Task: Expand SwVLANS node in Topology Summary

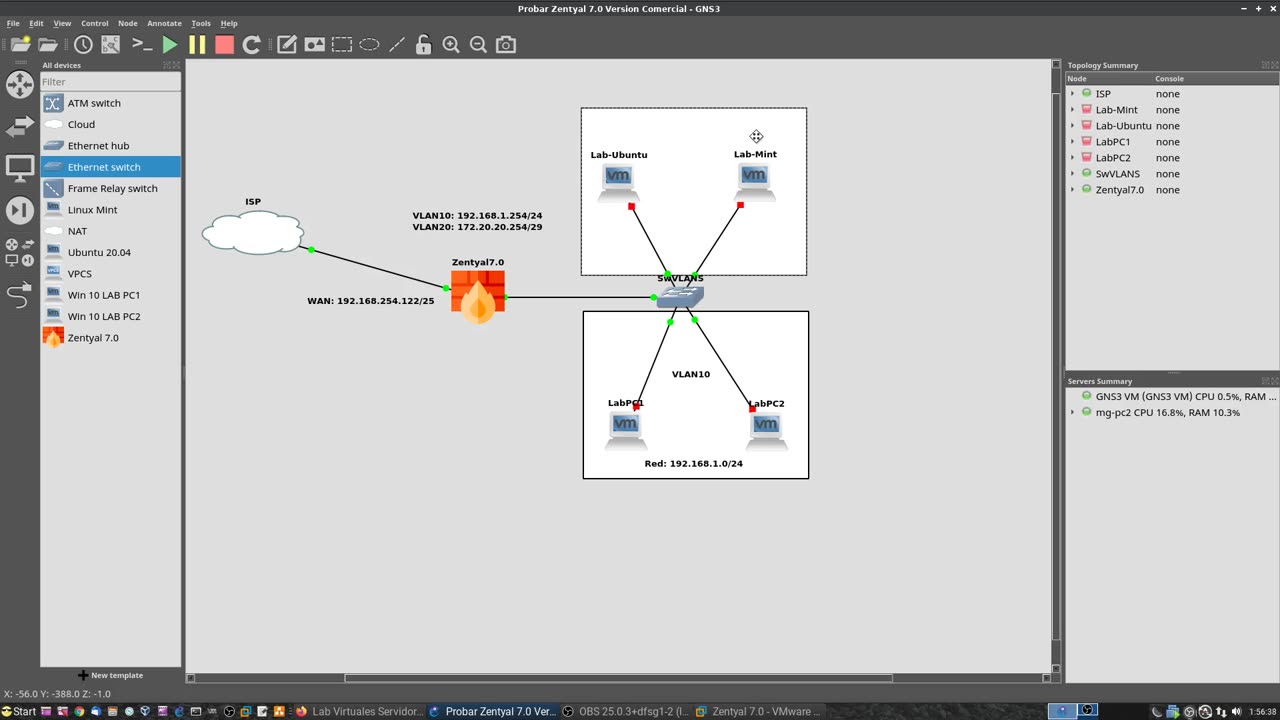Action: click(x=1072, y=174)
